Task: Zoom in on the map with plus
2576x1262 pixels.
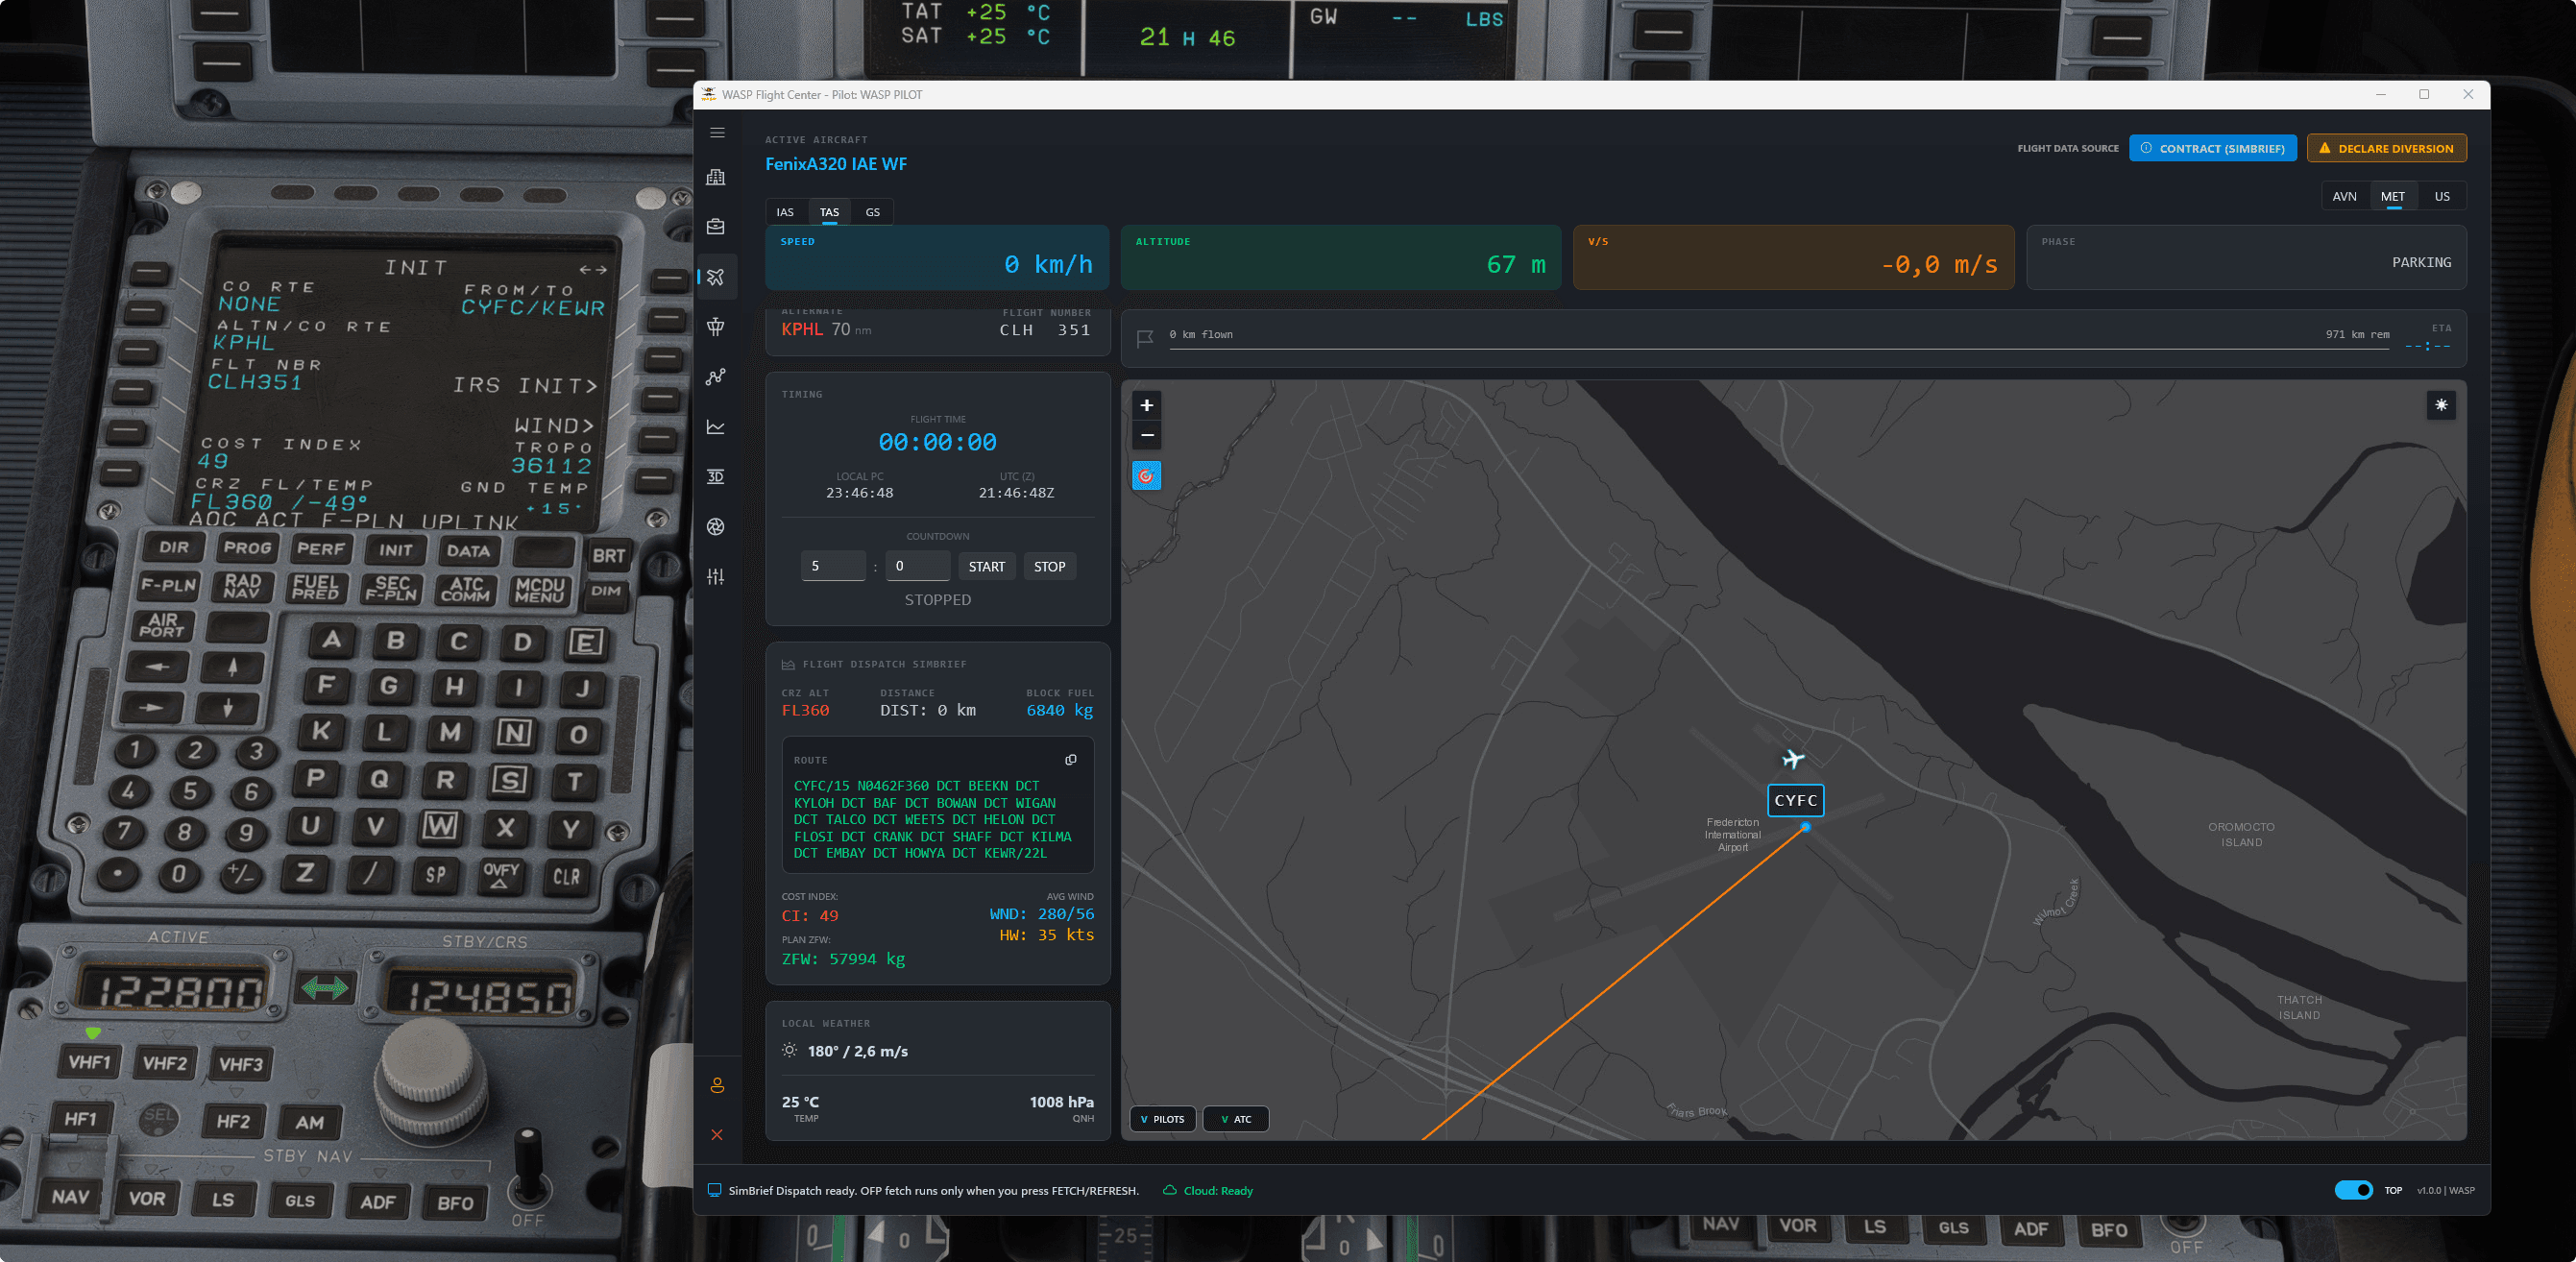Action: 1147,405
